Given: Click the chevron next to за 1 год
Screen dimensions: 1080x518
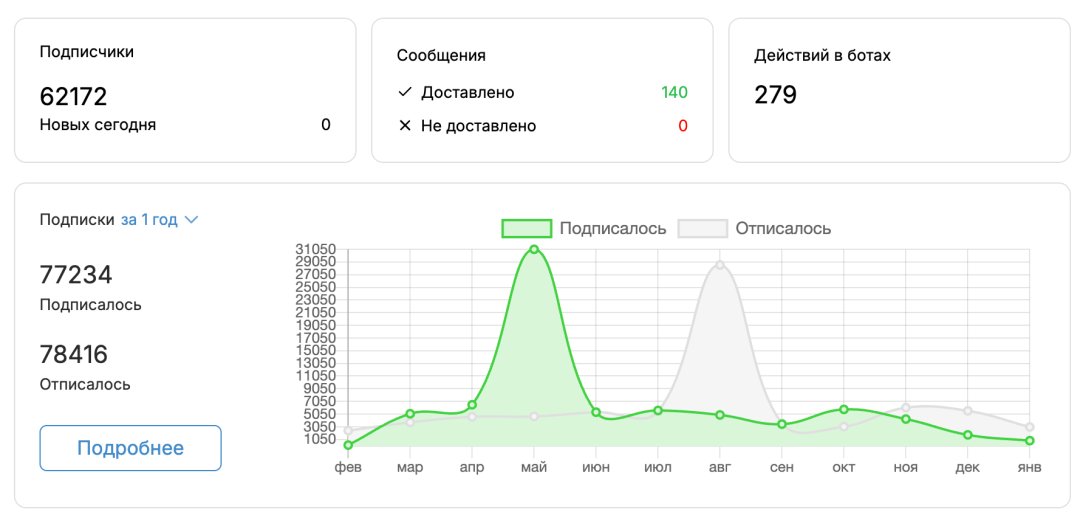Looking at the screenshot, I should point(192,220).
